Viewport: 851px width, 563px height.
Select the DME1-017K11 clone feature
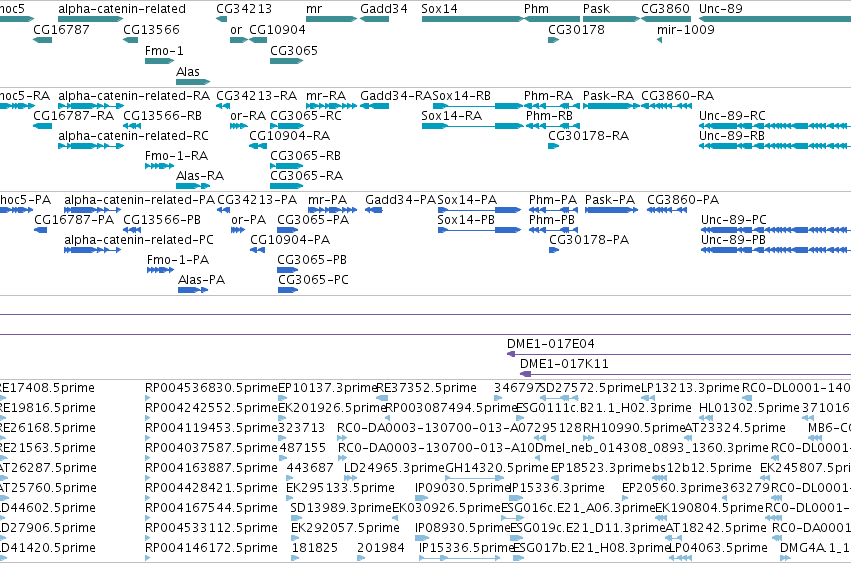coord(685,374)
